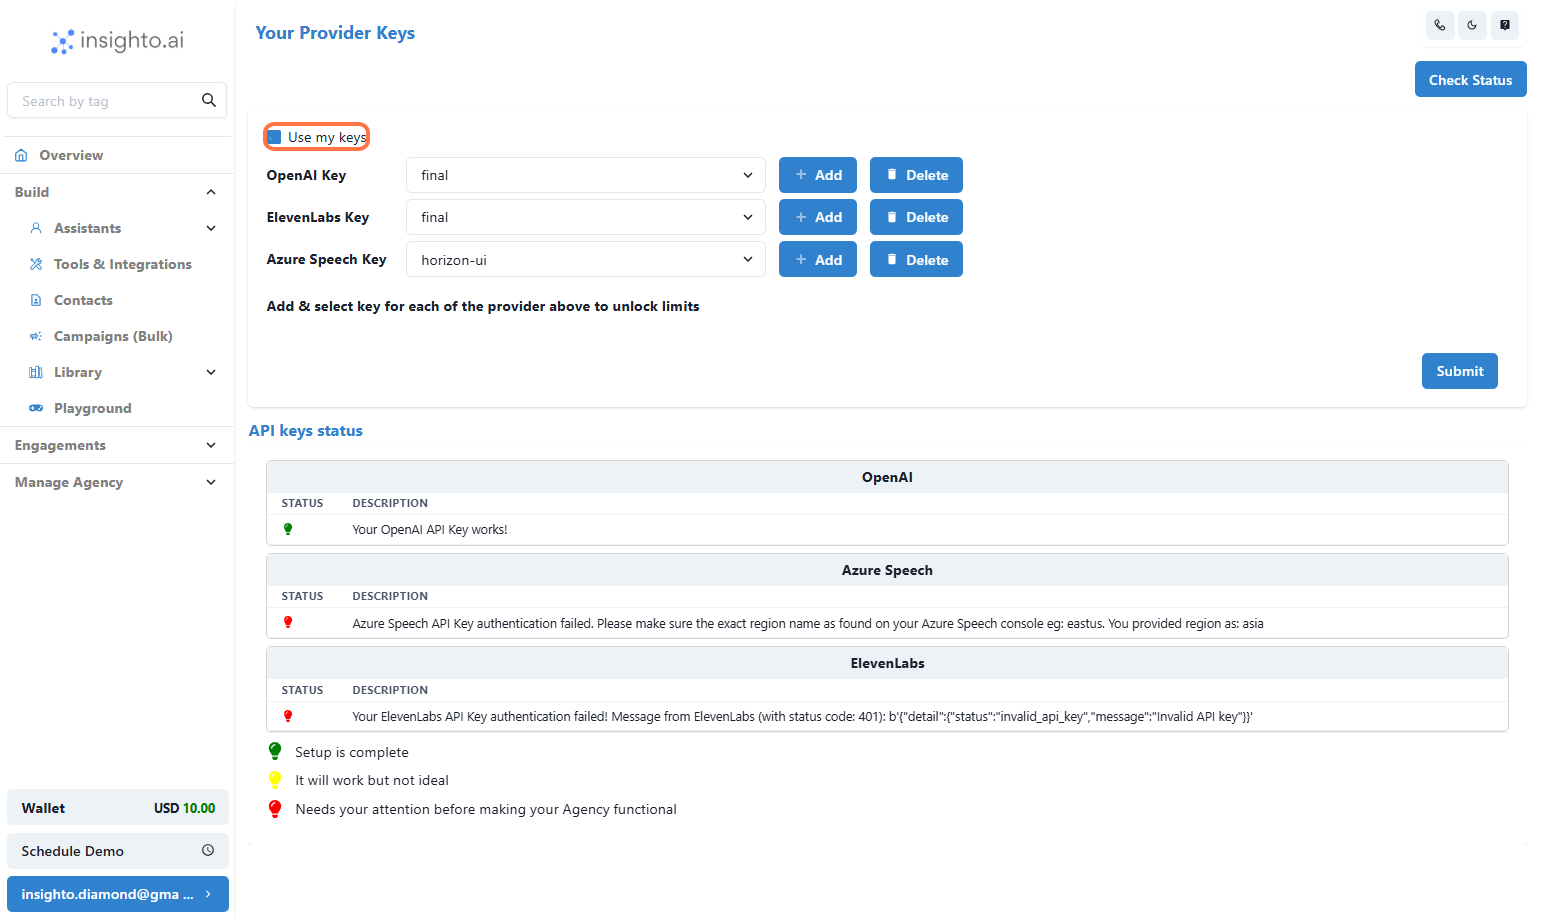Screen dimensions: 1541x919
Task: Click the Library books icon
Action: [x=36, y=372]
